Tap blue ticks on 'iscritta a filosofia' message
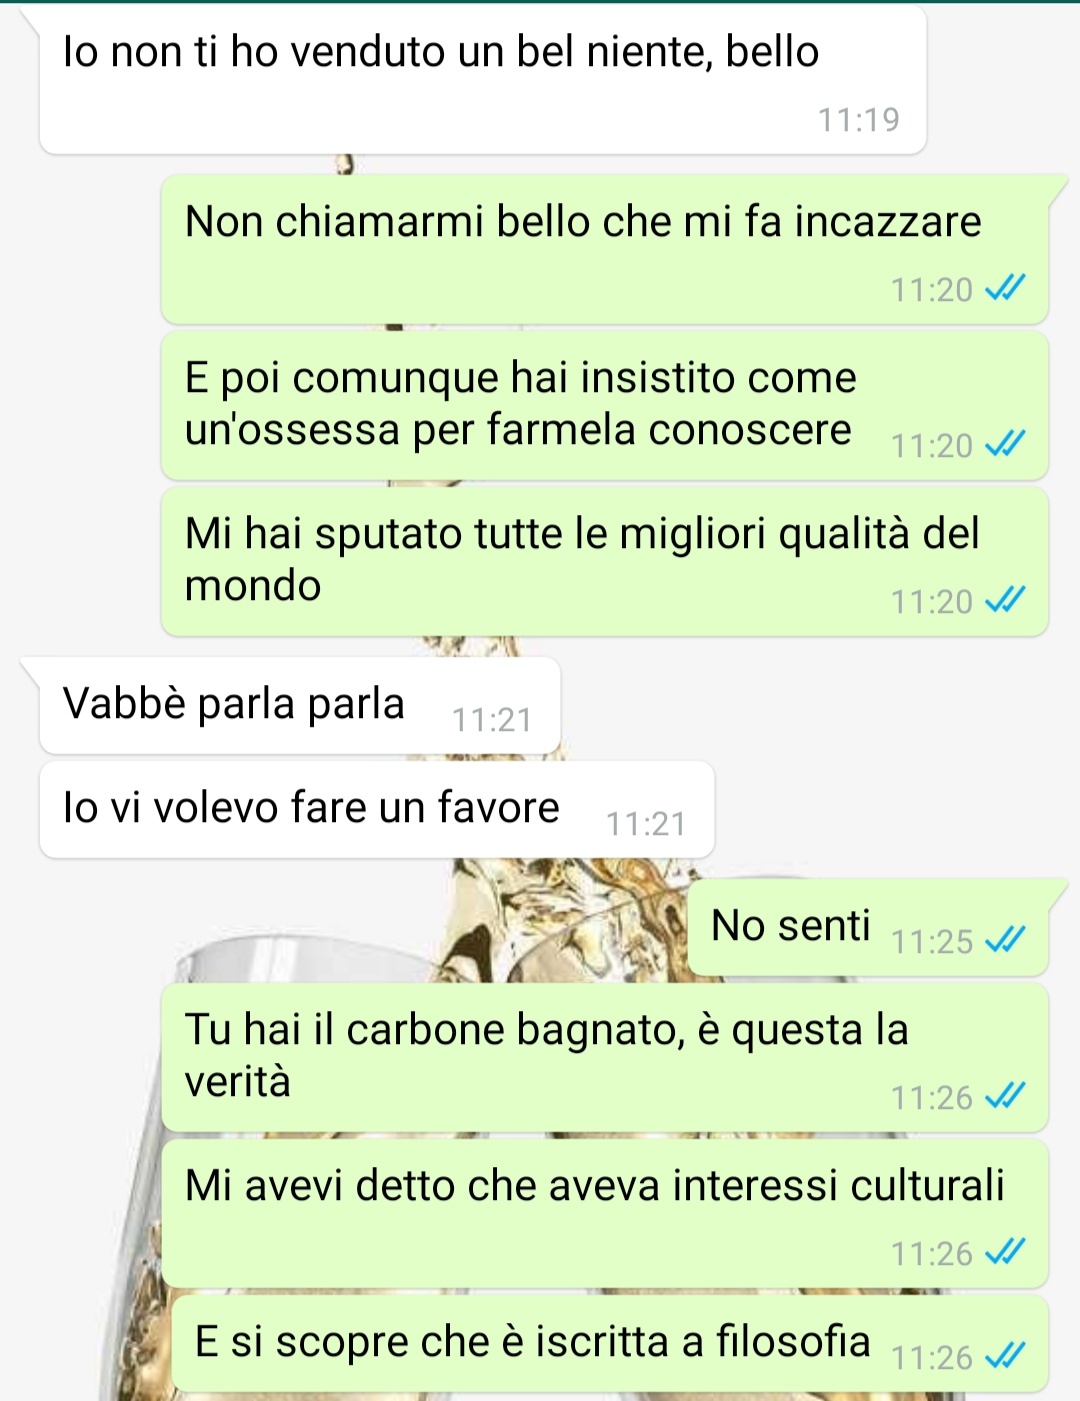The width and height of the screenshot is (1080, 1401). [1005, 1357]
